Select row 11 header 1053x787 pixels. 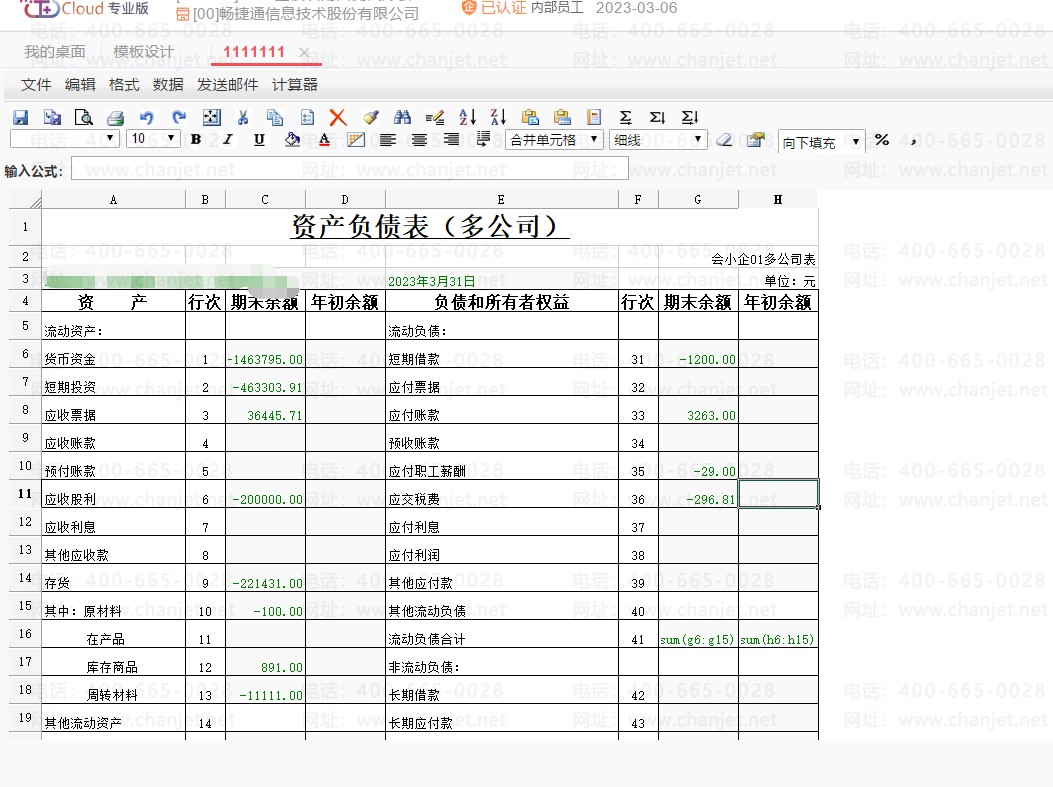25,494
